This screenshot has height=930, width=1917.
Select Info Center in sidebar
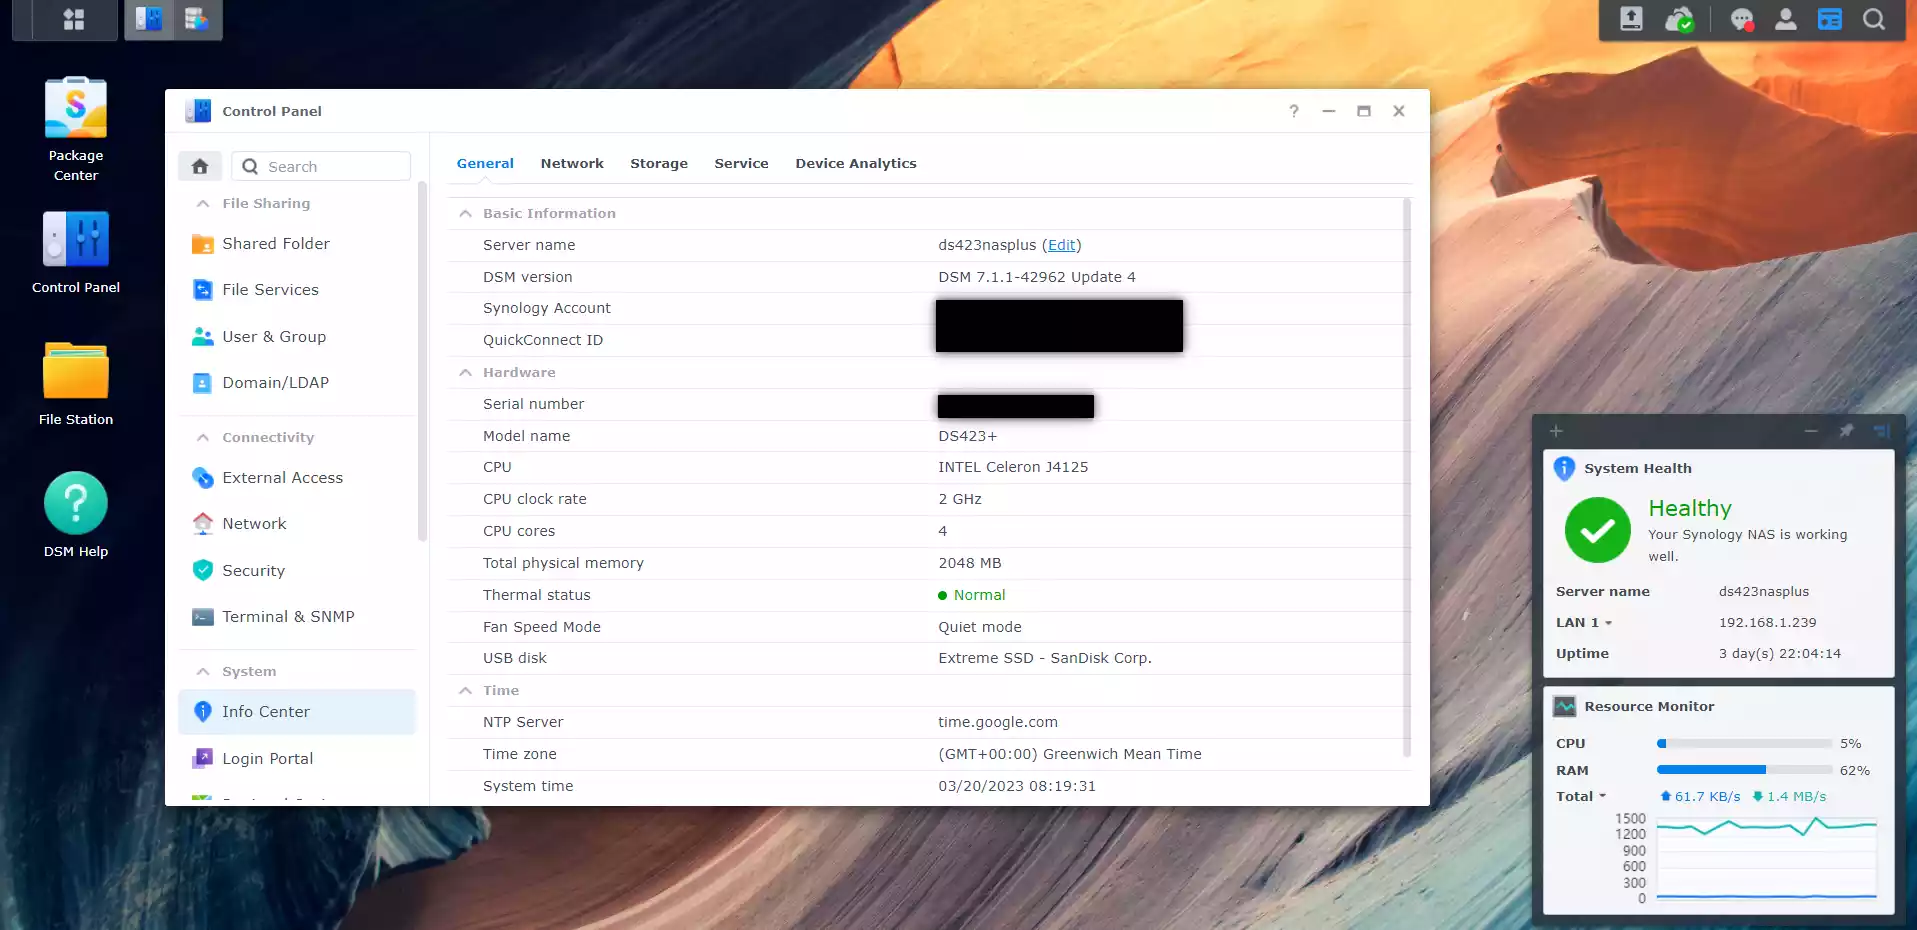point(297,712)
